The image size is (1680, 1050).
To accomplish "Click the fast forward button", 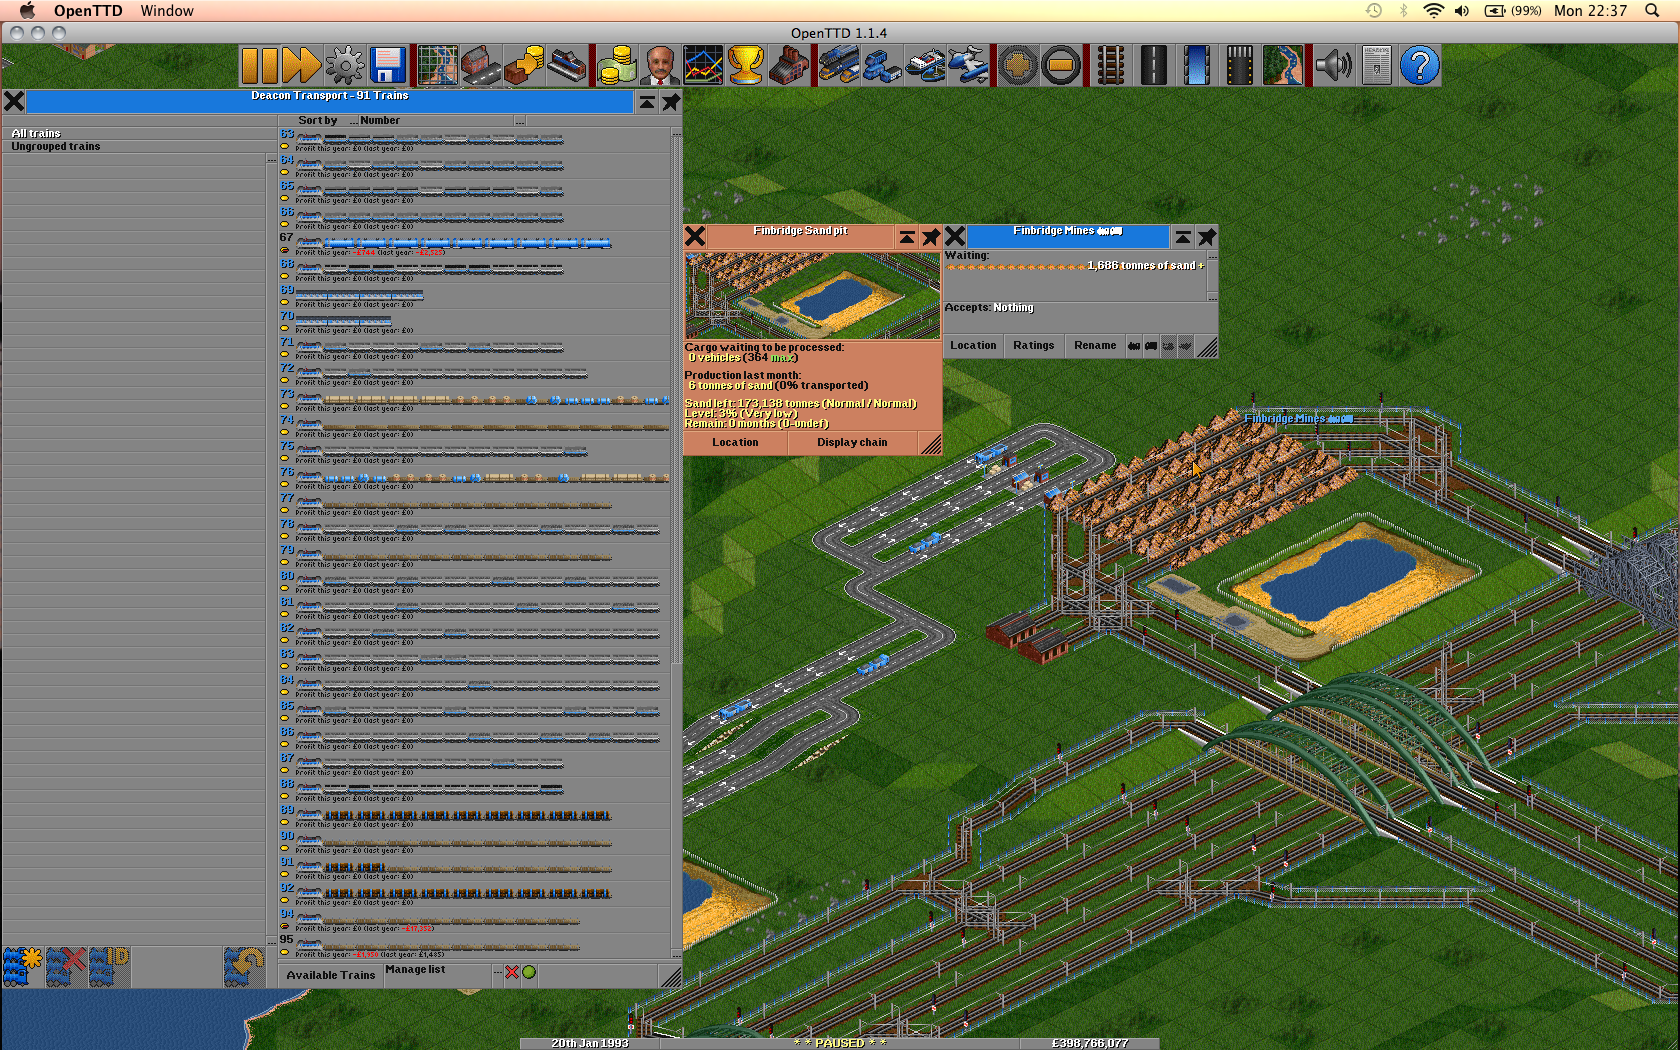I will [301, 66].
